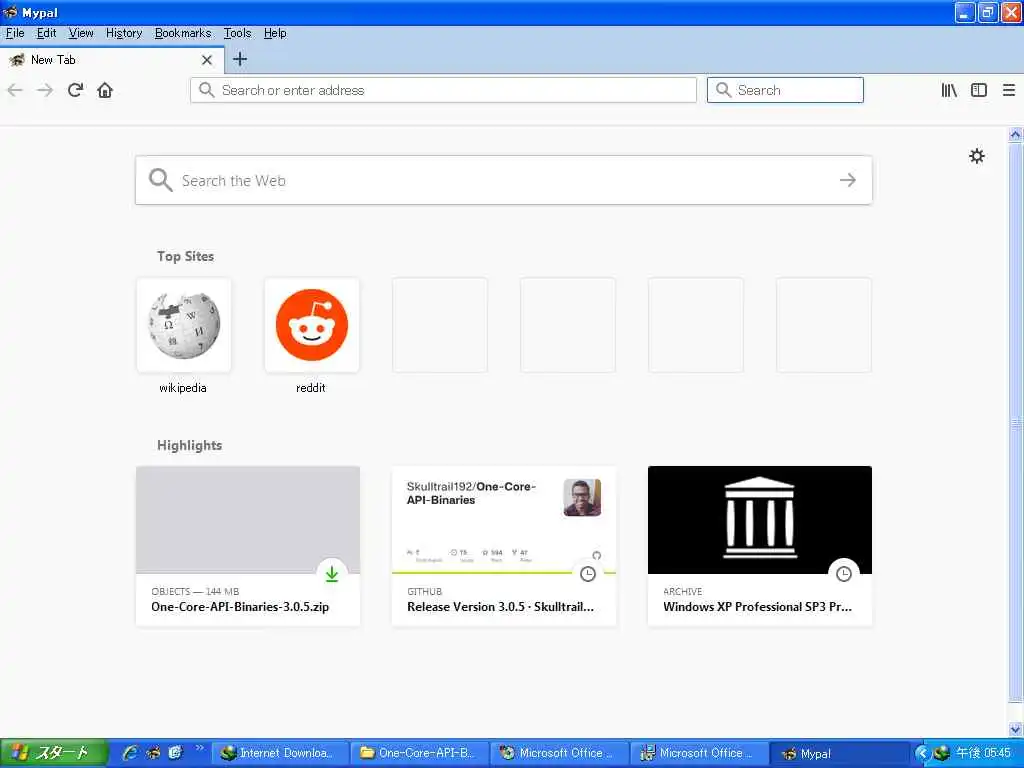Click the Highlights section heading
The width and height of the screenshot is (1024, 768).
[x=189, y=445]
